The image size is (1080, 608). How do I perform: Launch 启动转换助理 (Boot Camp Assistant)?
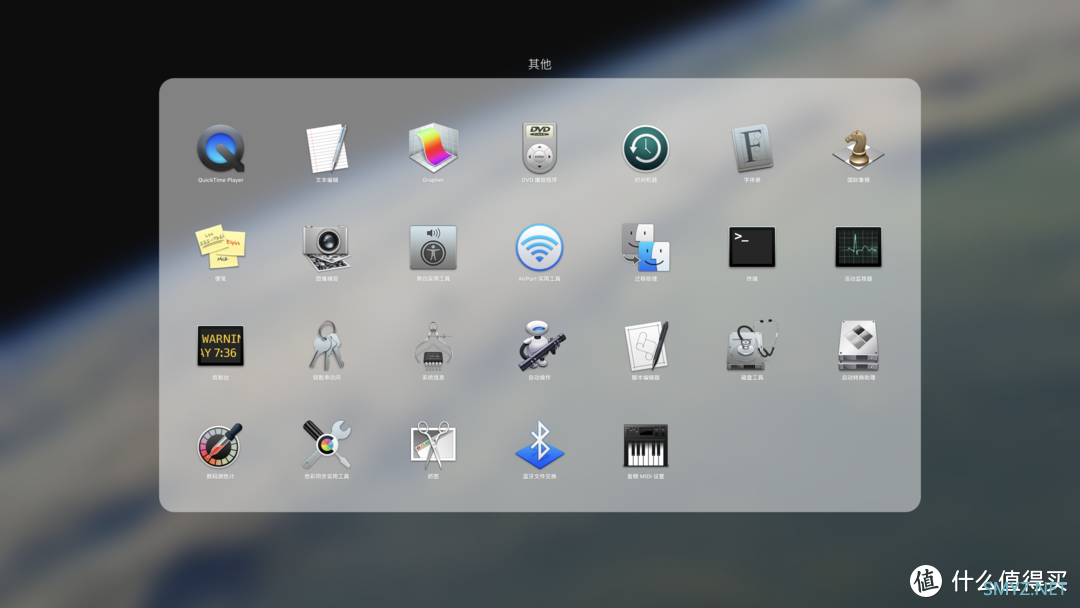click(858, 346)
